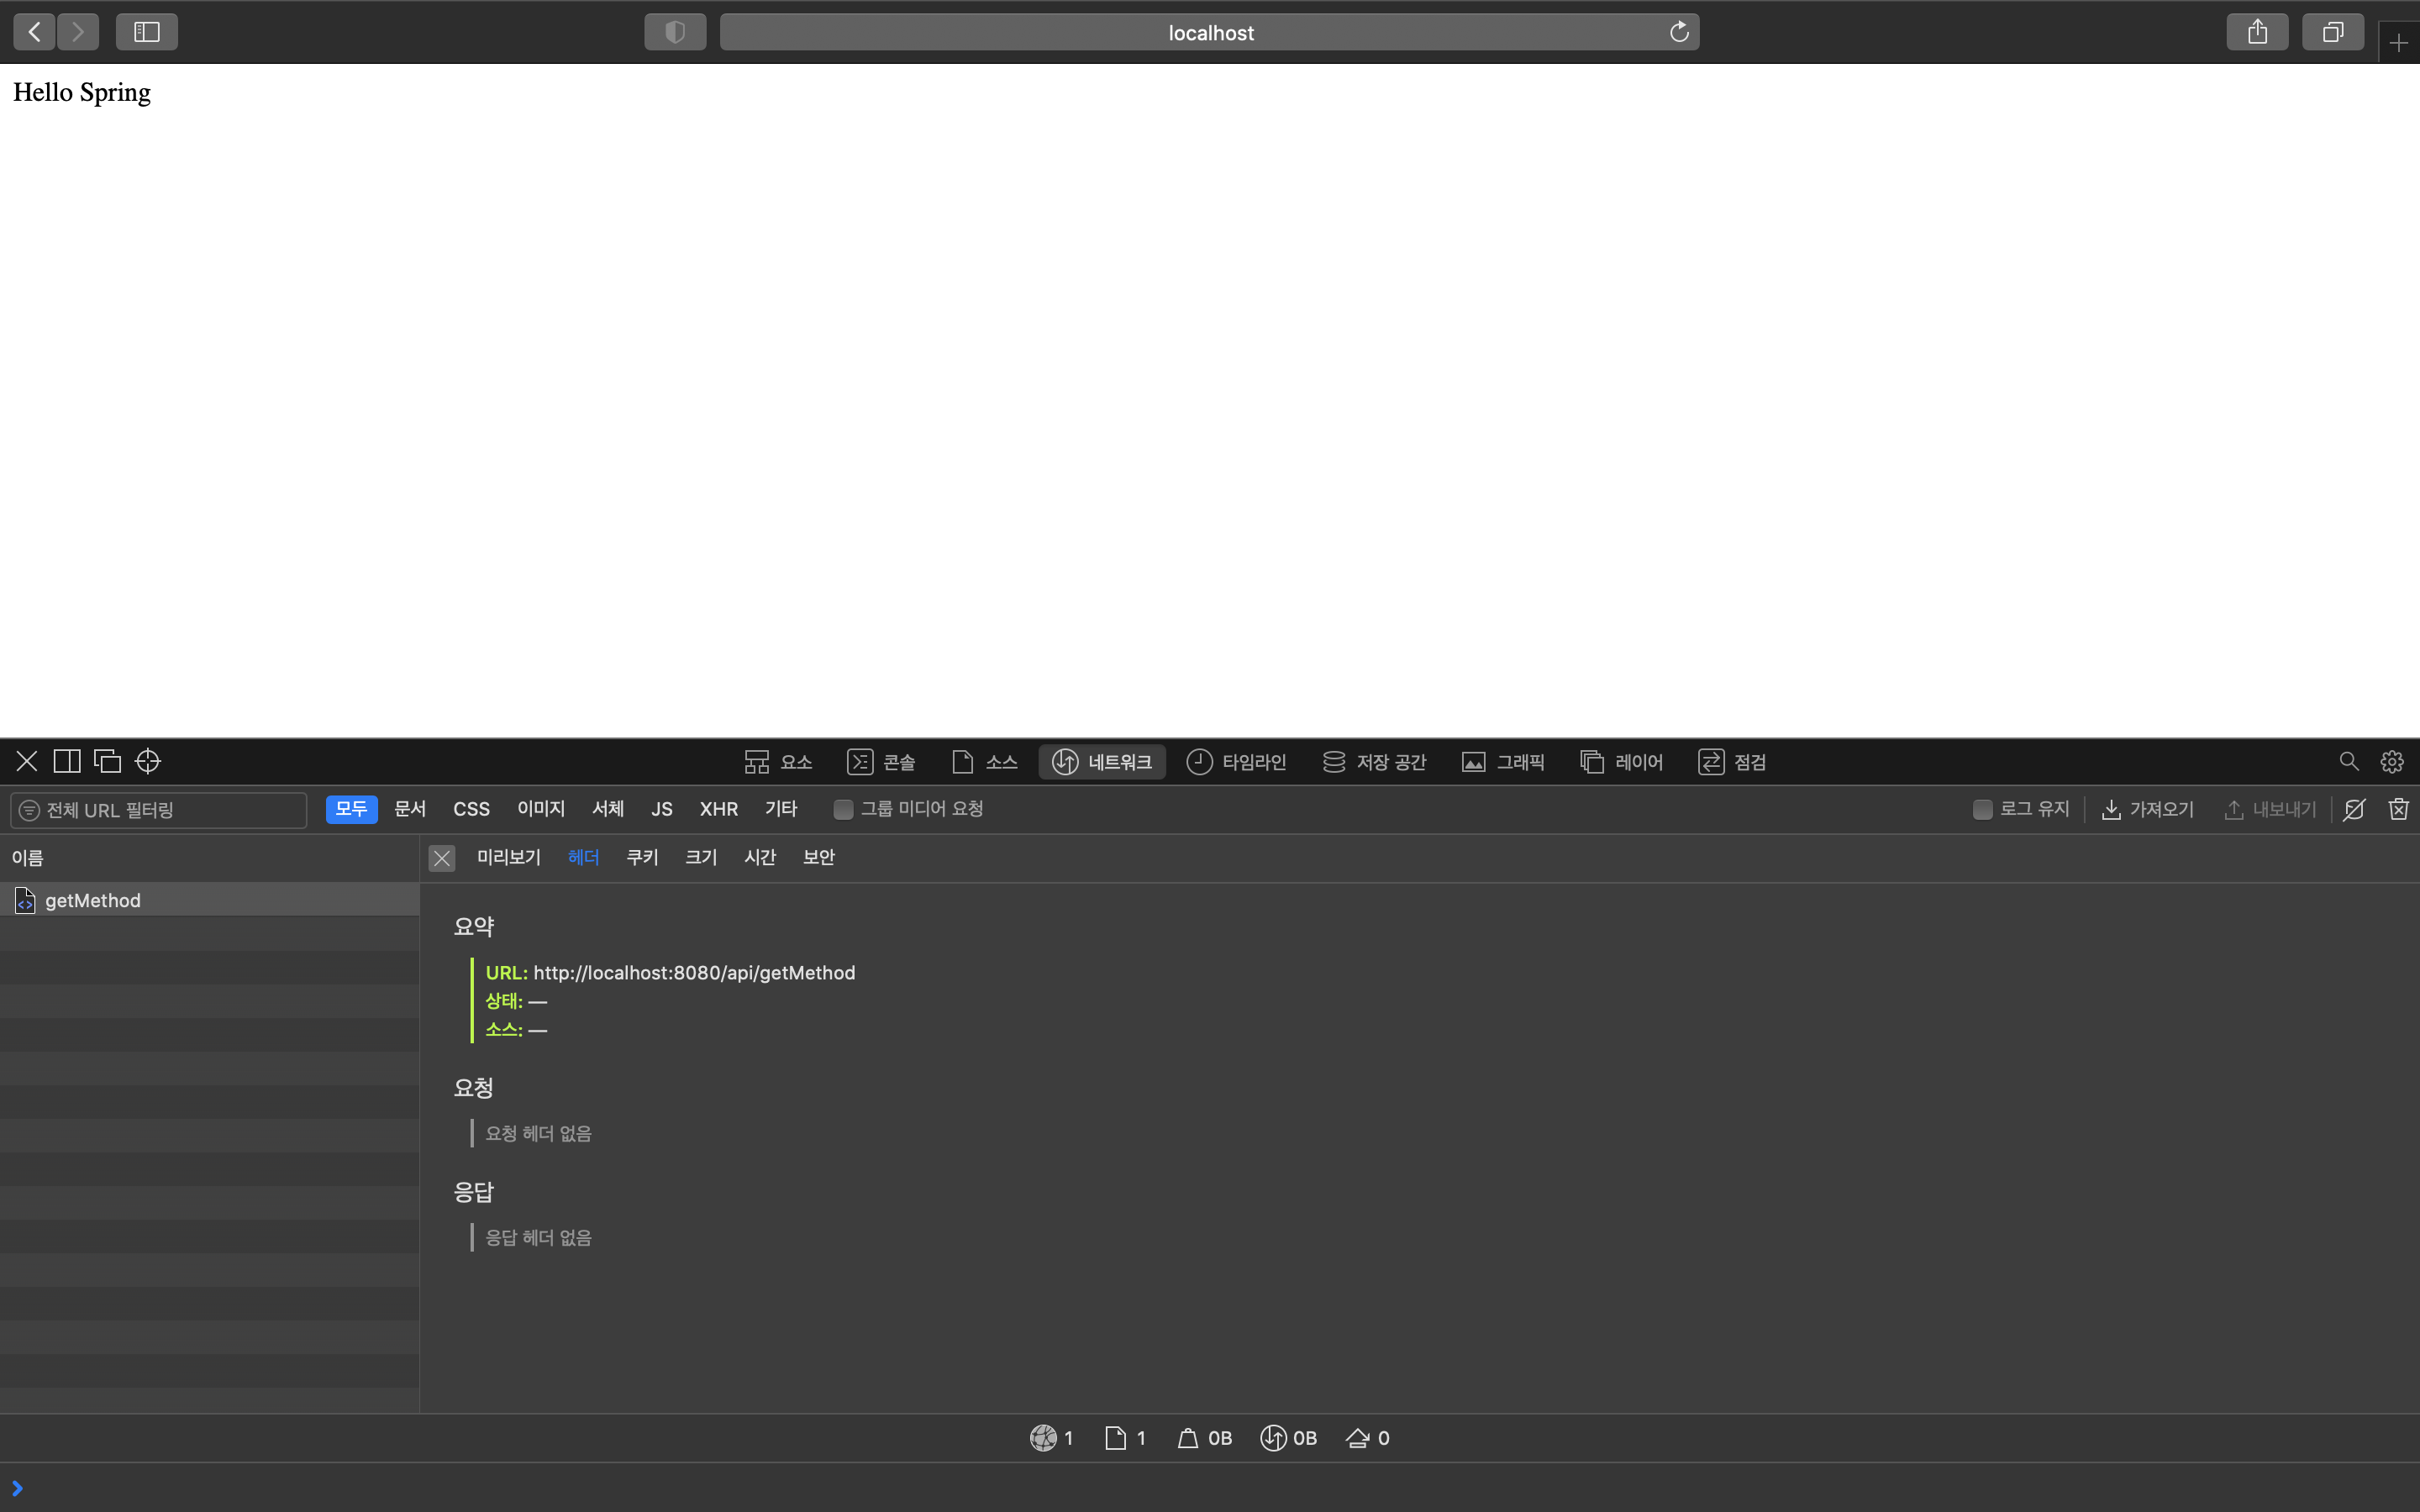Image resolution: width=2420 pixels, height=1512 pixels.
Task: Dock inspector to the side of window
Action: pyautogui.click(x=67, y=761)
